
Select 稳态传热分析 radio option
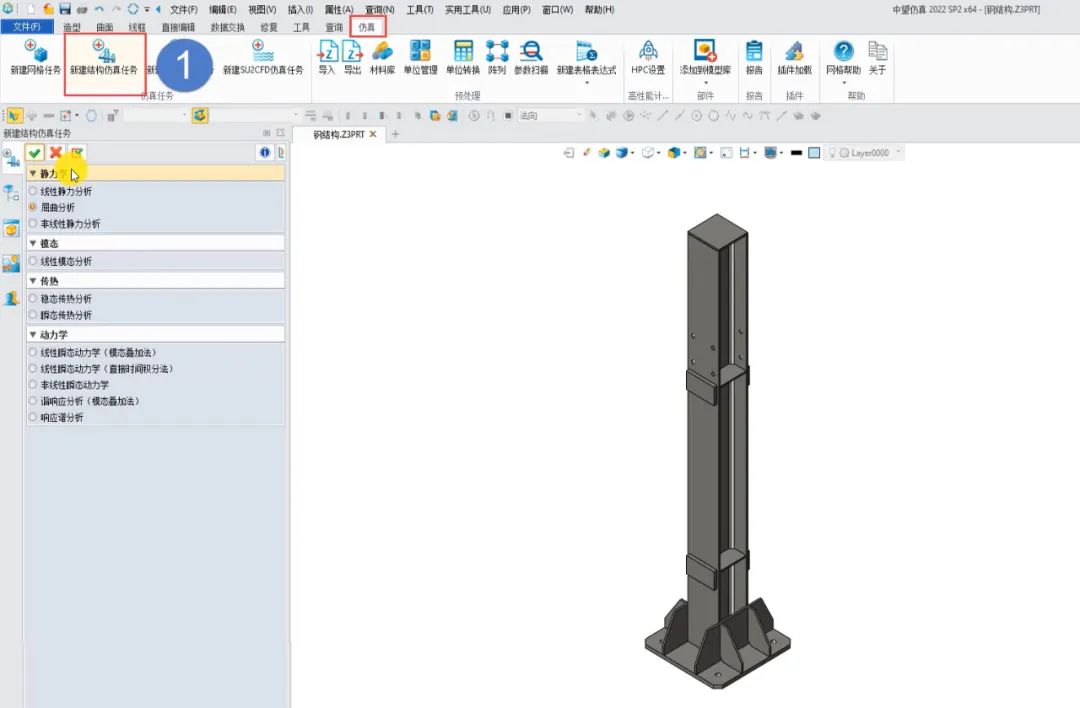coord(33,298)
